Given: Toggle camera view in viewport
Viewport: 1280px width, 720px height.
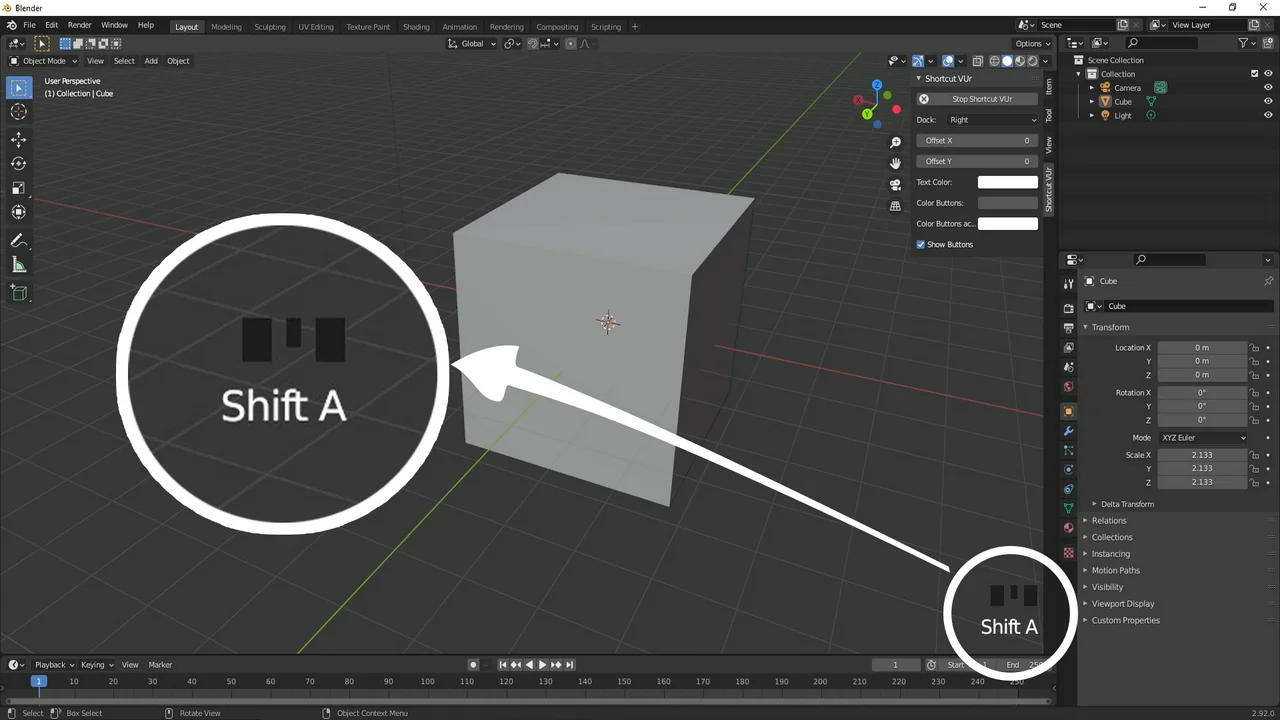Looking at the screenshot, I should point(895,184).
